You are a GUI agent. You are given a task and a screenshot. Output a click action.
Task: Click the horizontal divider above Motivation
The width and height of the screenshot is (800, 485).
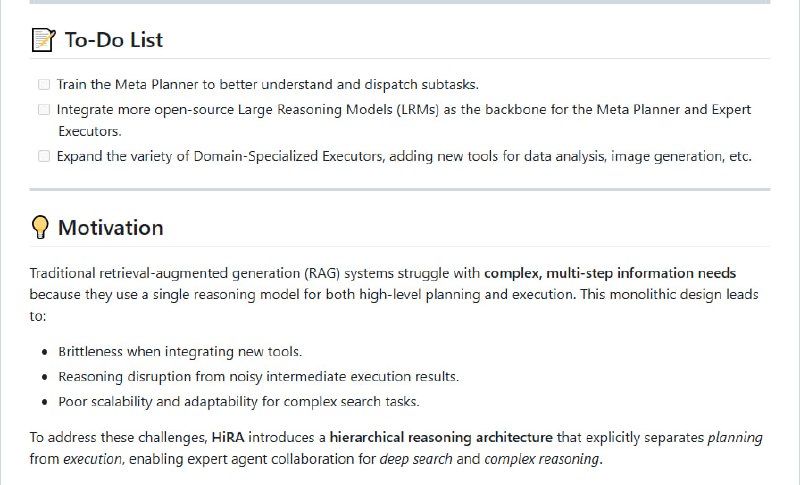point(400,189)
